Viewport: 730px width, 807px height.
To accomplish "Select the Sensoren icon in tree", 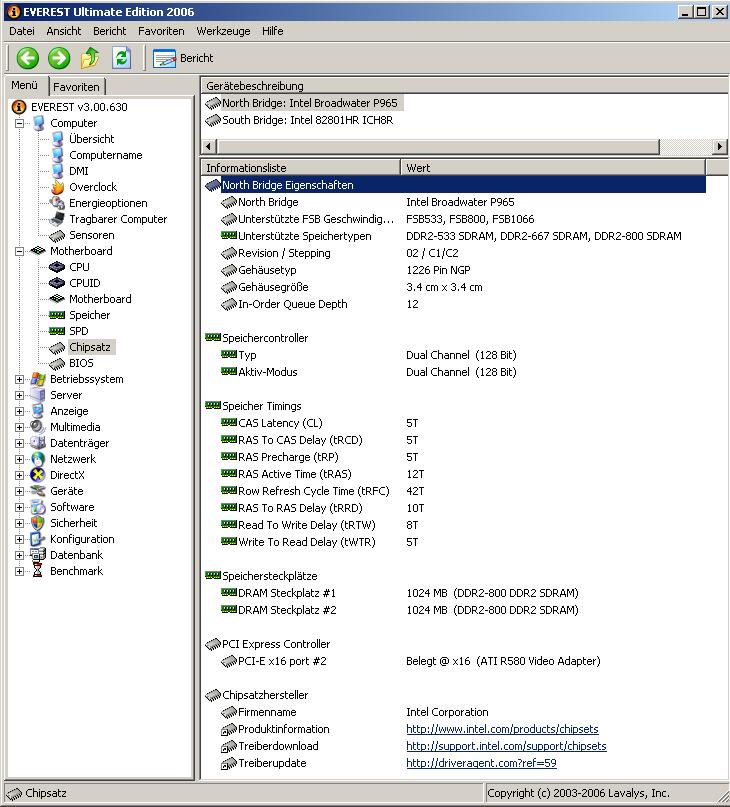I will pyautogui.click(x=57, y=235).
